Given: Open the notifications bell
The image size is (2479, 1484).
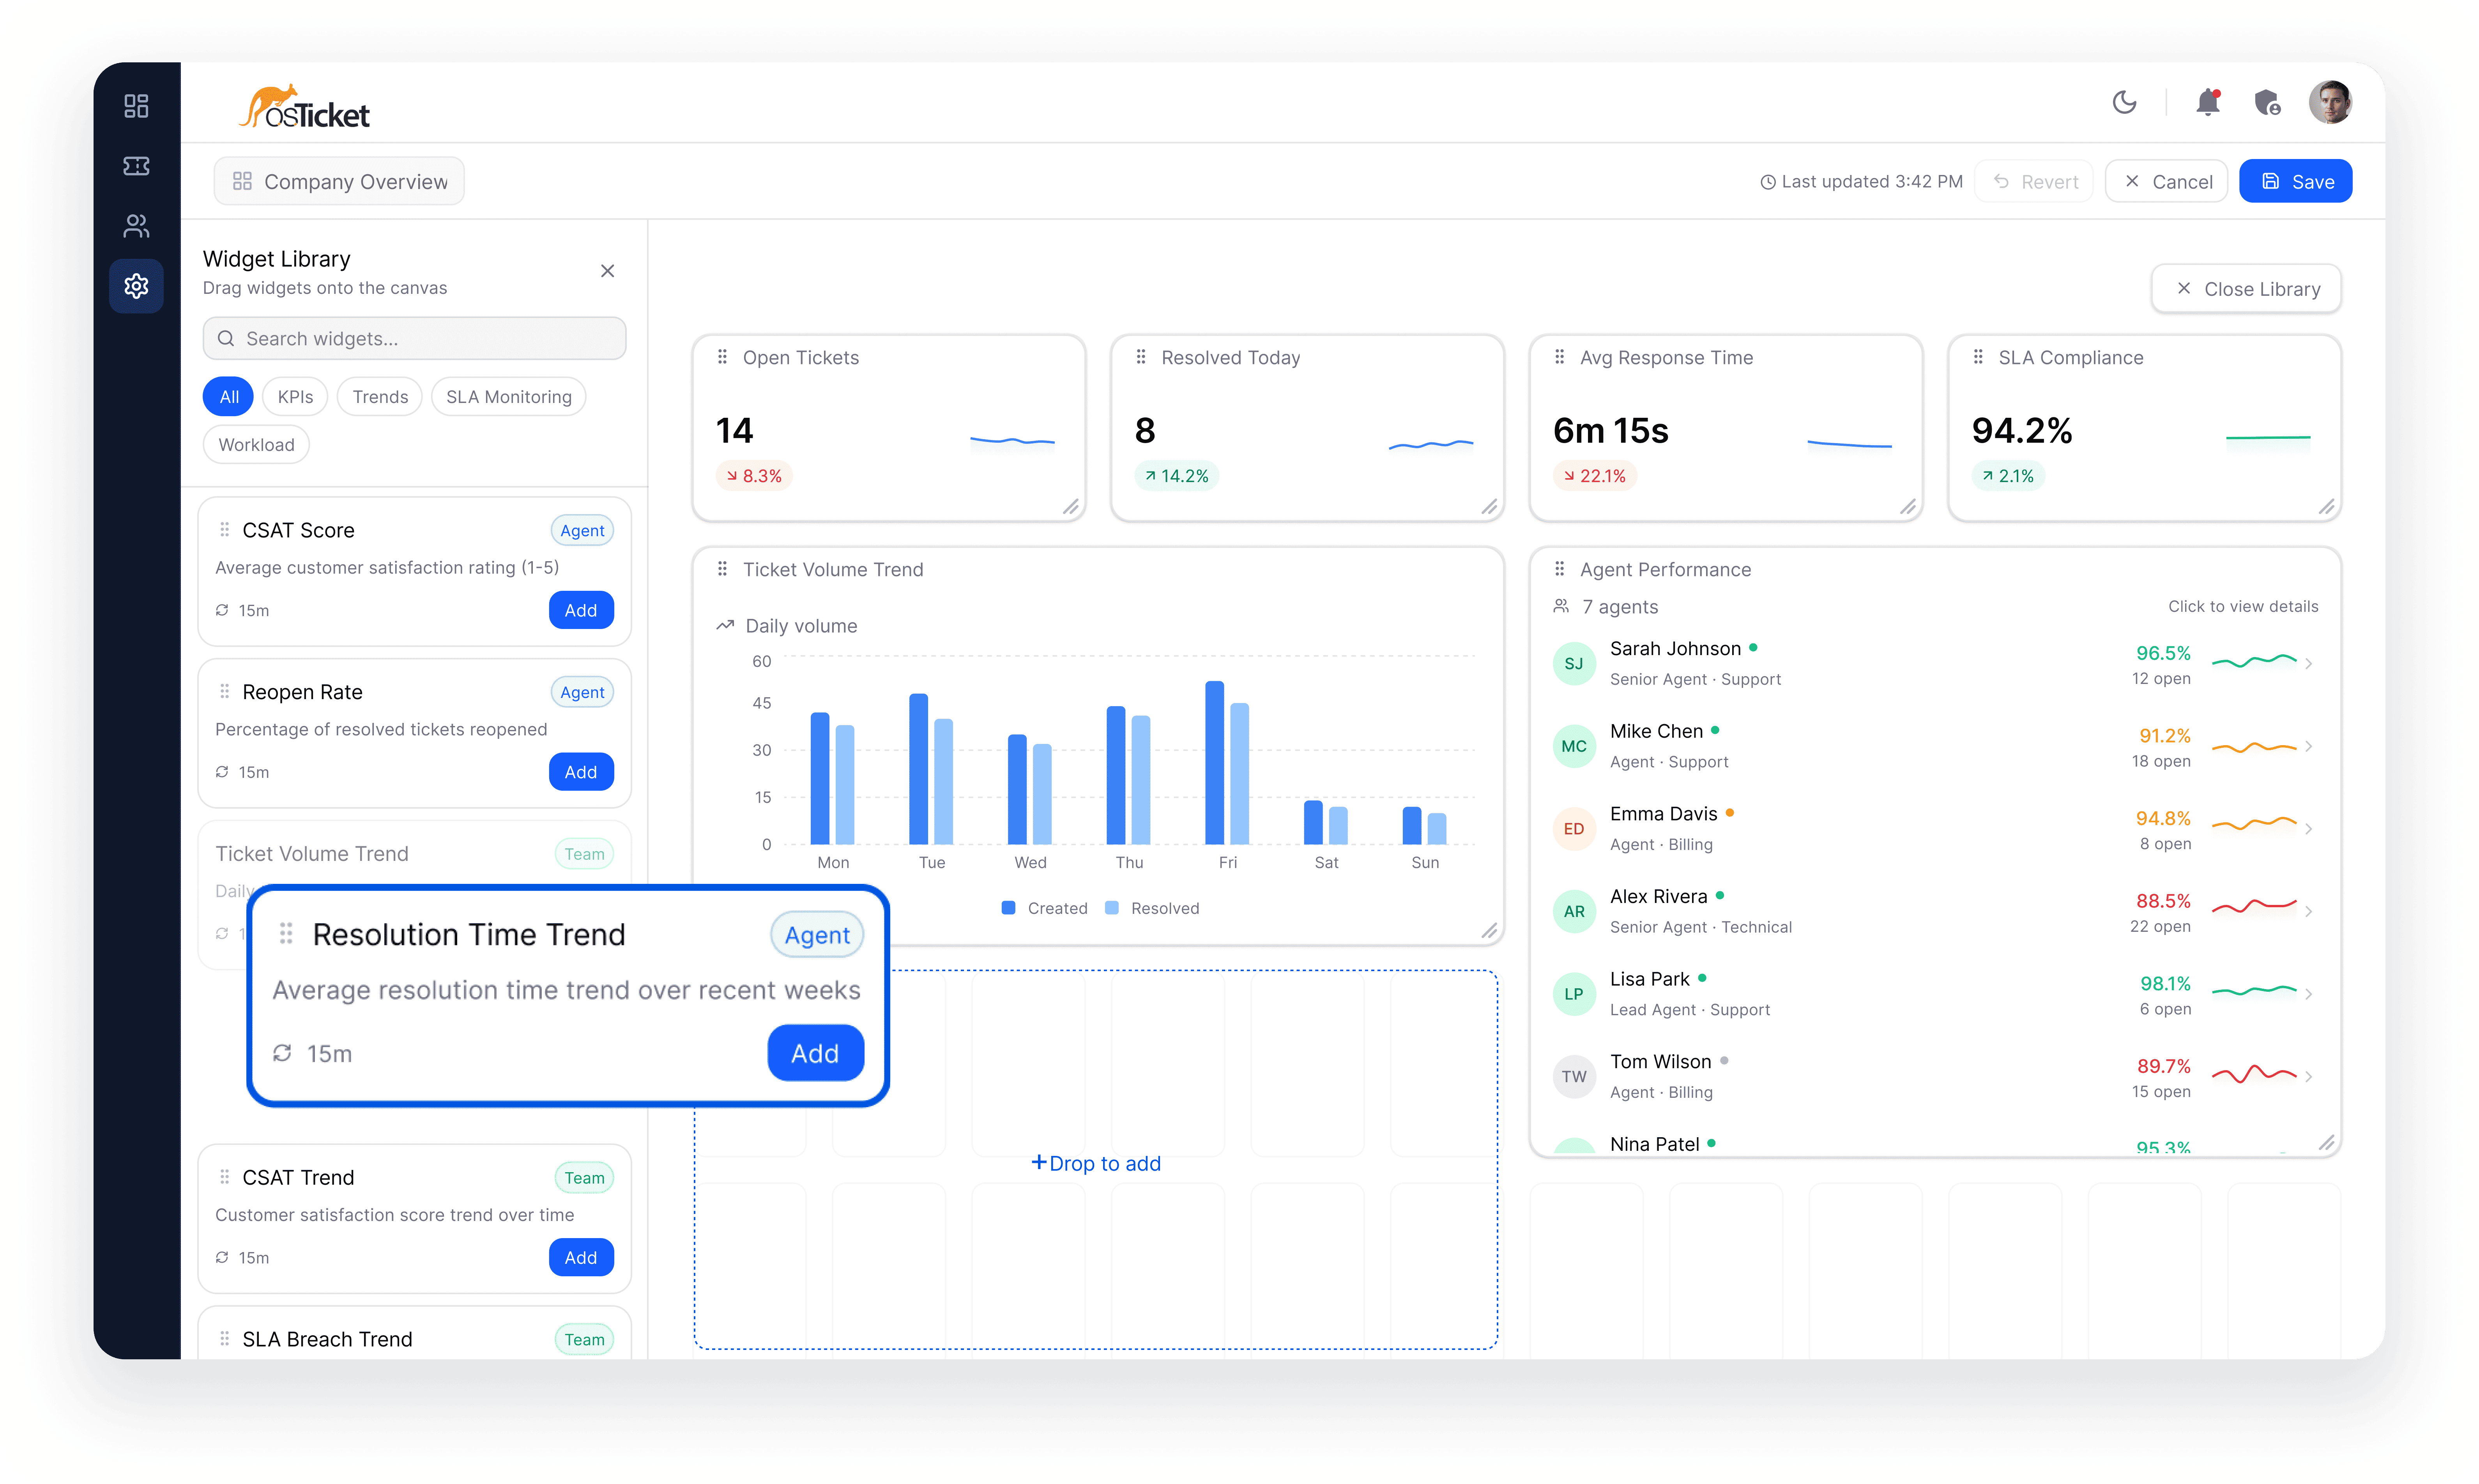Looking at the screenshot, I should (2208, 102).
